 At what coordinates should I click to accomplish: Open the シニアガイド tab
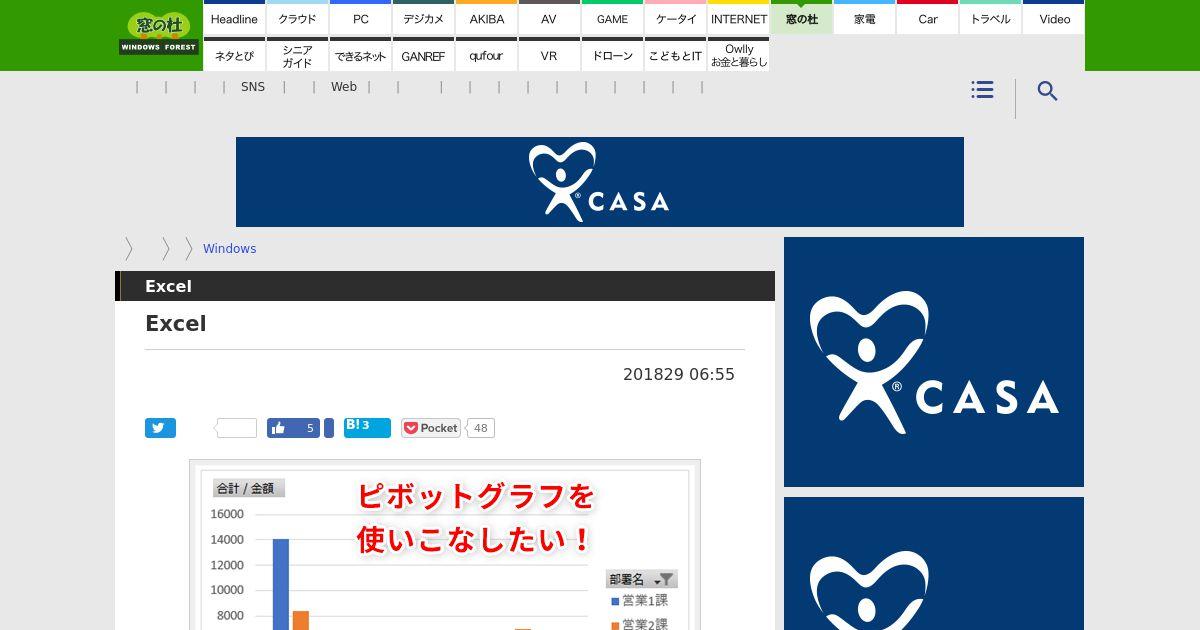[297, 54]
